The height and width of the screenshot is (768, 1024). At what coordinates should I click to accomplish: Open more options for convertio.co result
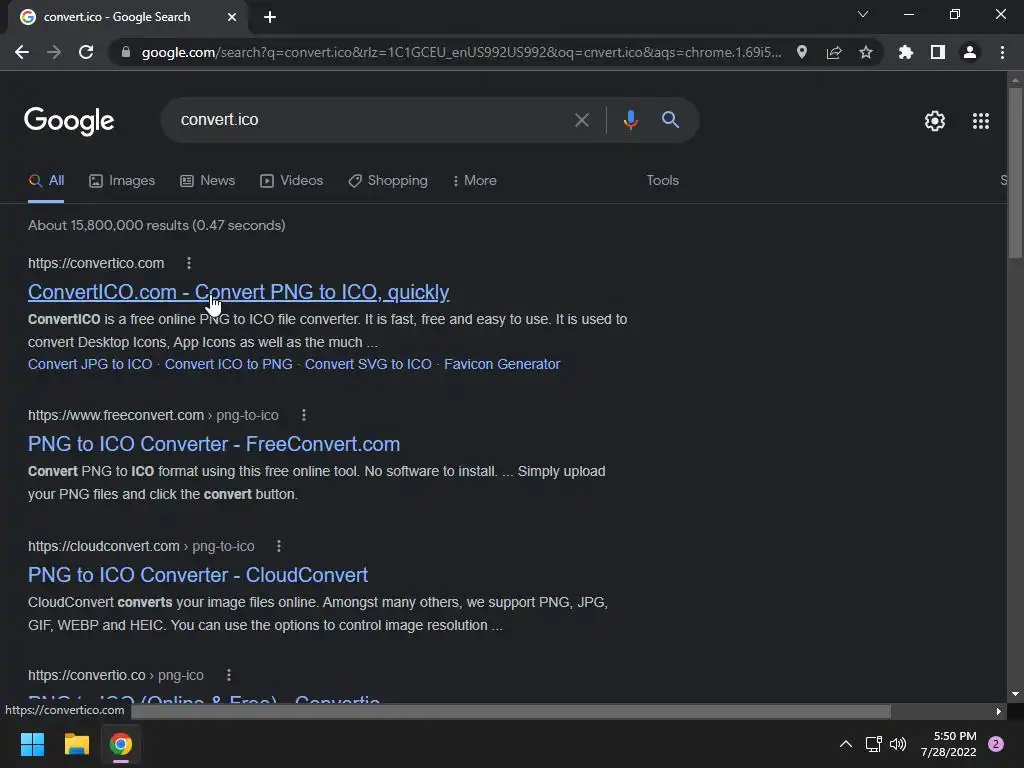click(229, 675)
